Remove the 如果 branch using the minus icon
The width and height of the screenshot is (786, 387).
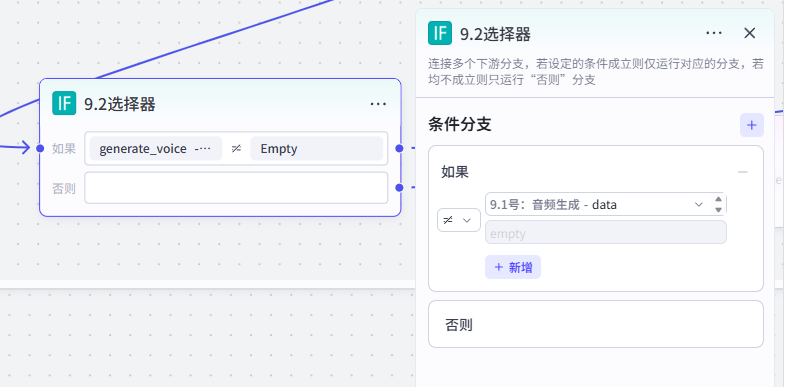pyautogui.click(x=743, y=172)
